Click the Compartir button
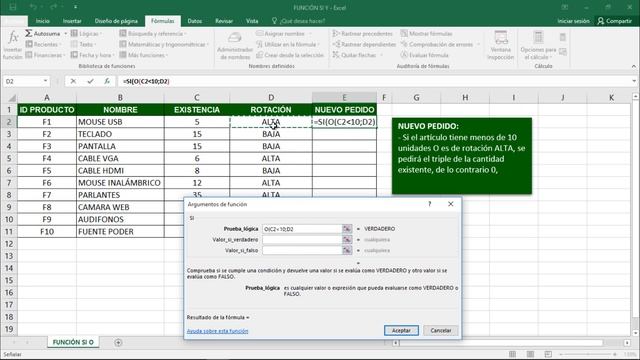 [x=614, y=21]
